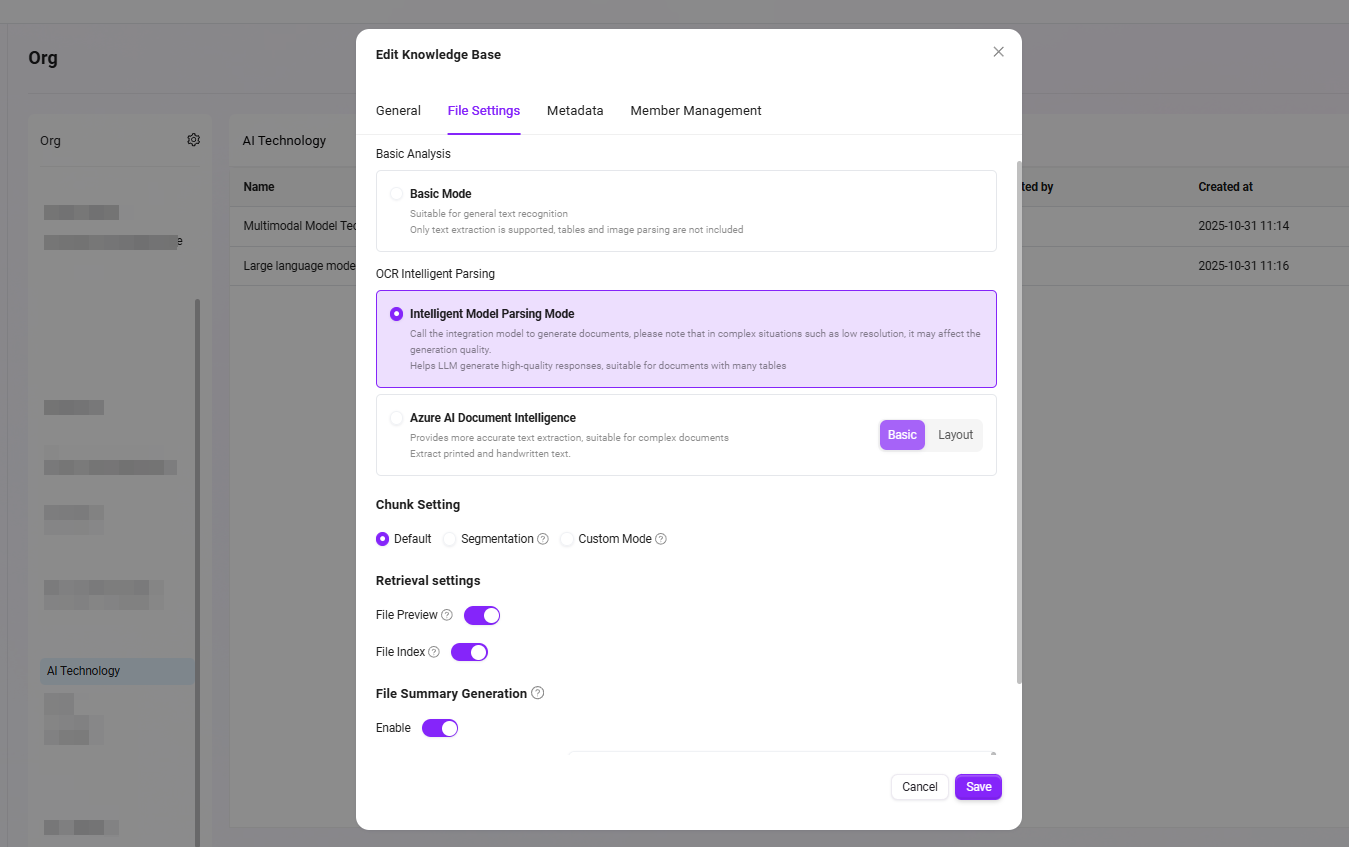This screenshot has width=1349, height=847.
Task: Click help icon beside Custom Mode
Action: tap(661, 539)
